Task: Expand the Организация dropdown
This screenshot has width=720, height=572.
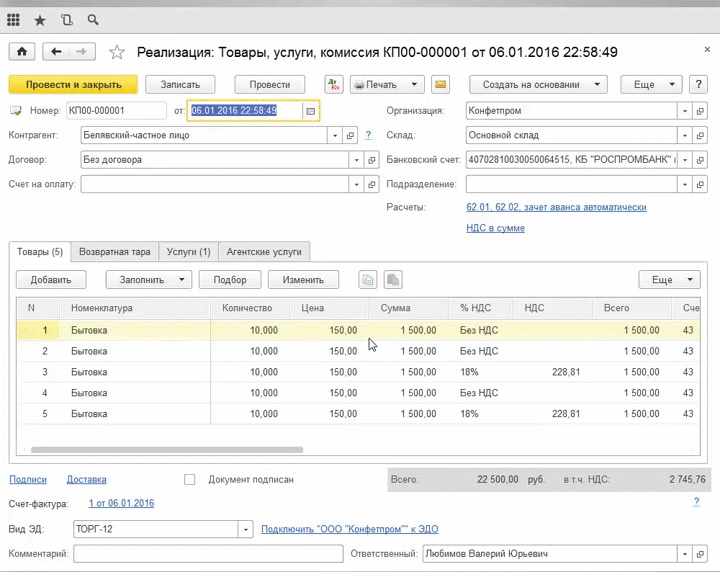Action: pyautogui.click(x=684, y=111)
